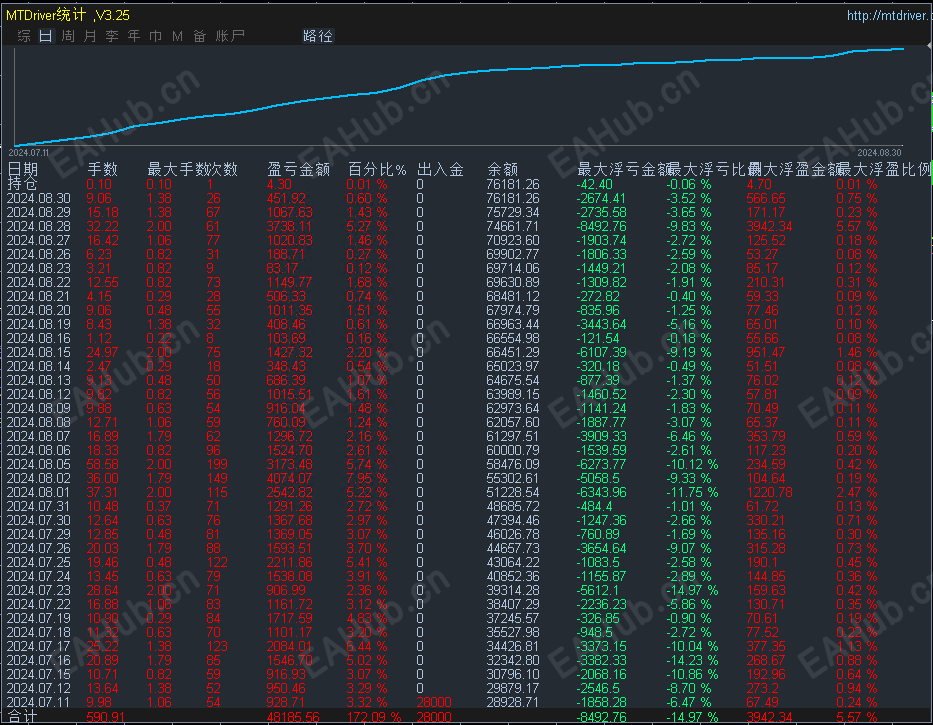This screenshot has width=933, height=725.
Task: Click total percentage 172.09 %
Action: coord(374,717)
